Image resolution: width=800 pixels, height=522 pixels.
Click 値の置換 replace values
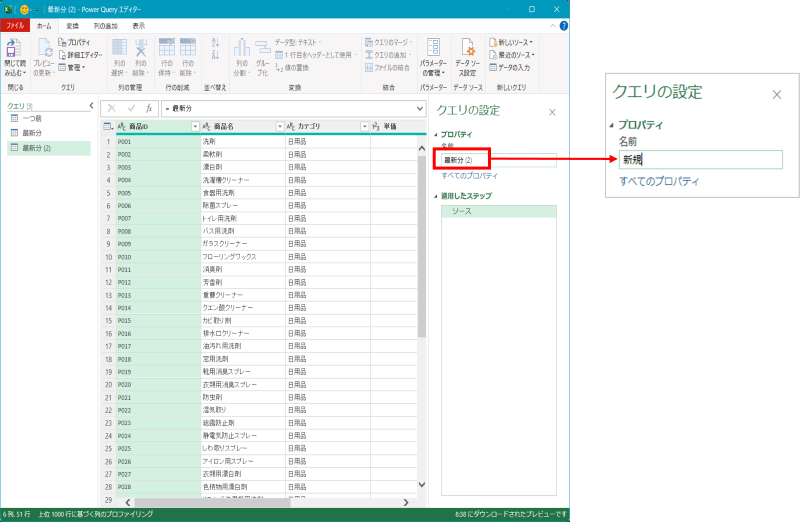(292, 67)
